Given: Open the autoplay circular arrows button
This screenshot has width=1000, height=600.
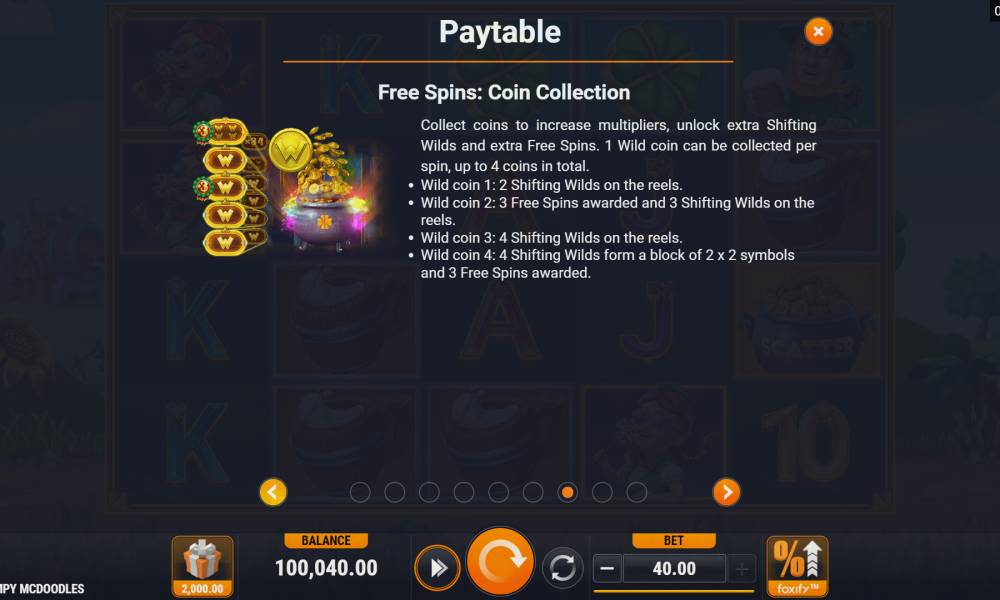Looking at the screenshot, I should point(562,567).
